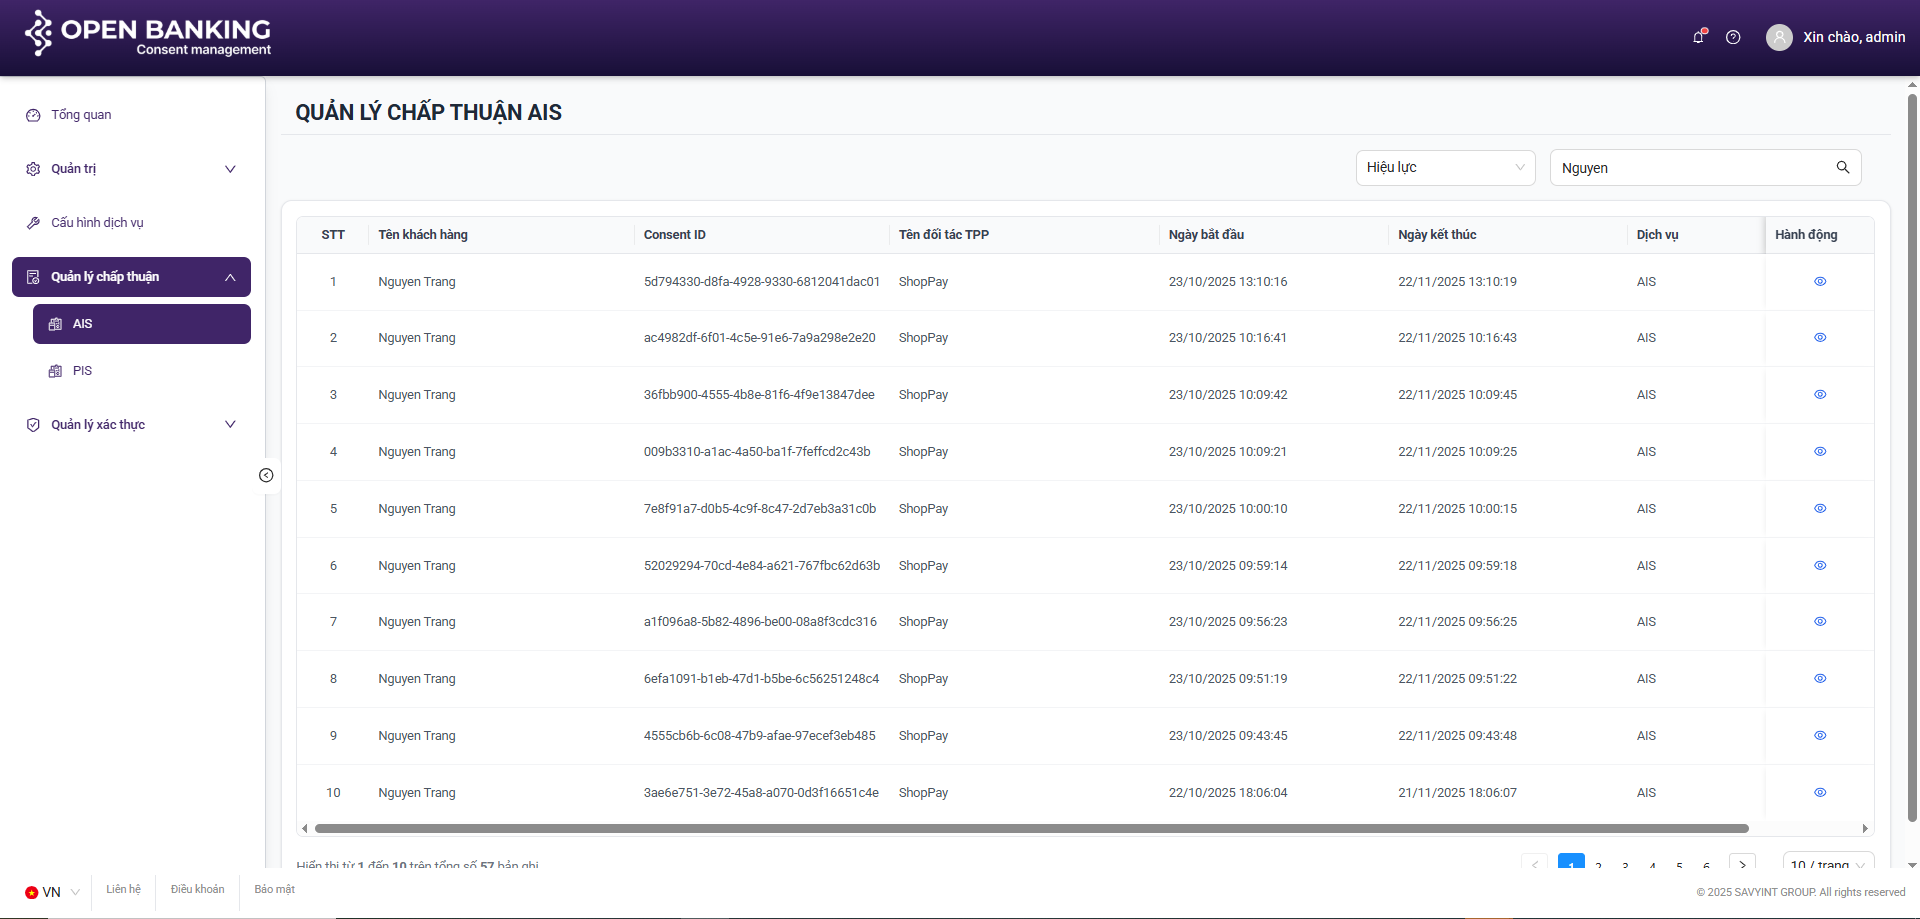Click the notification bell icon
This screenshot has height=919, width=1920.
click(1698, 37)
